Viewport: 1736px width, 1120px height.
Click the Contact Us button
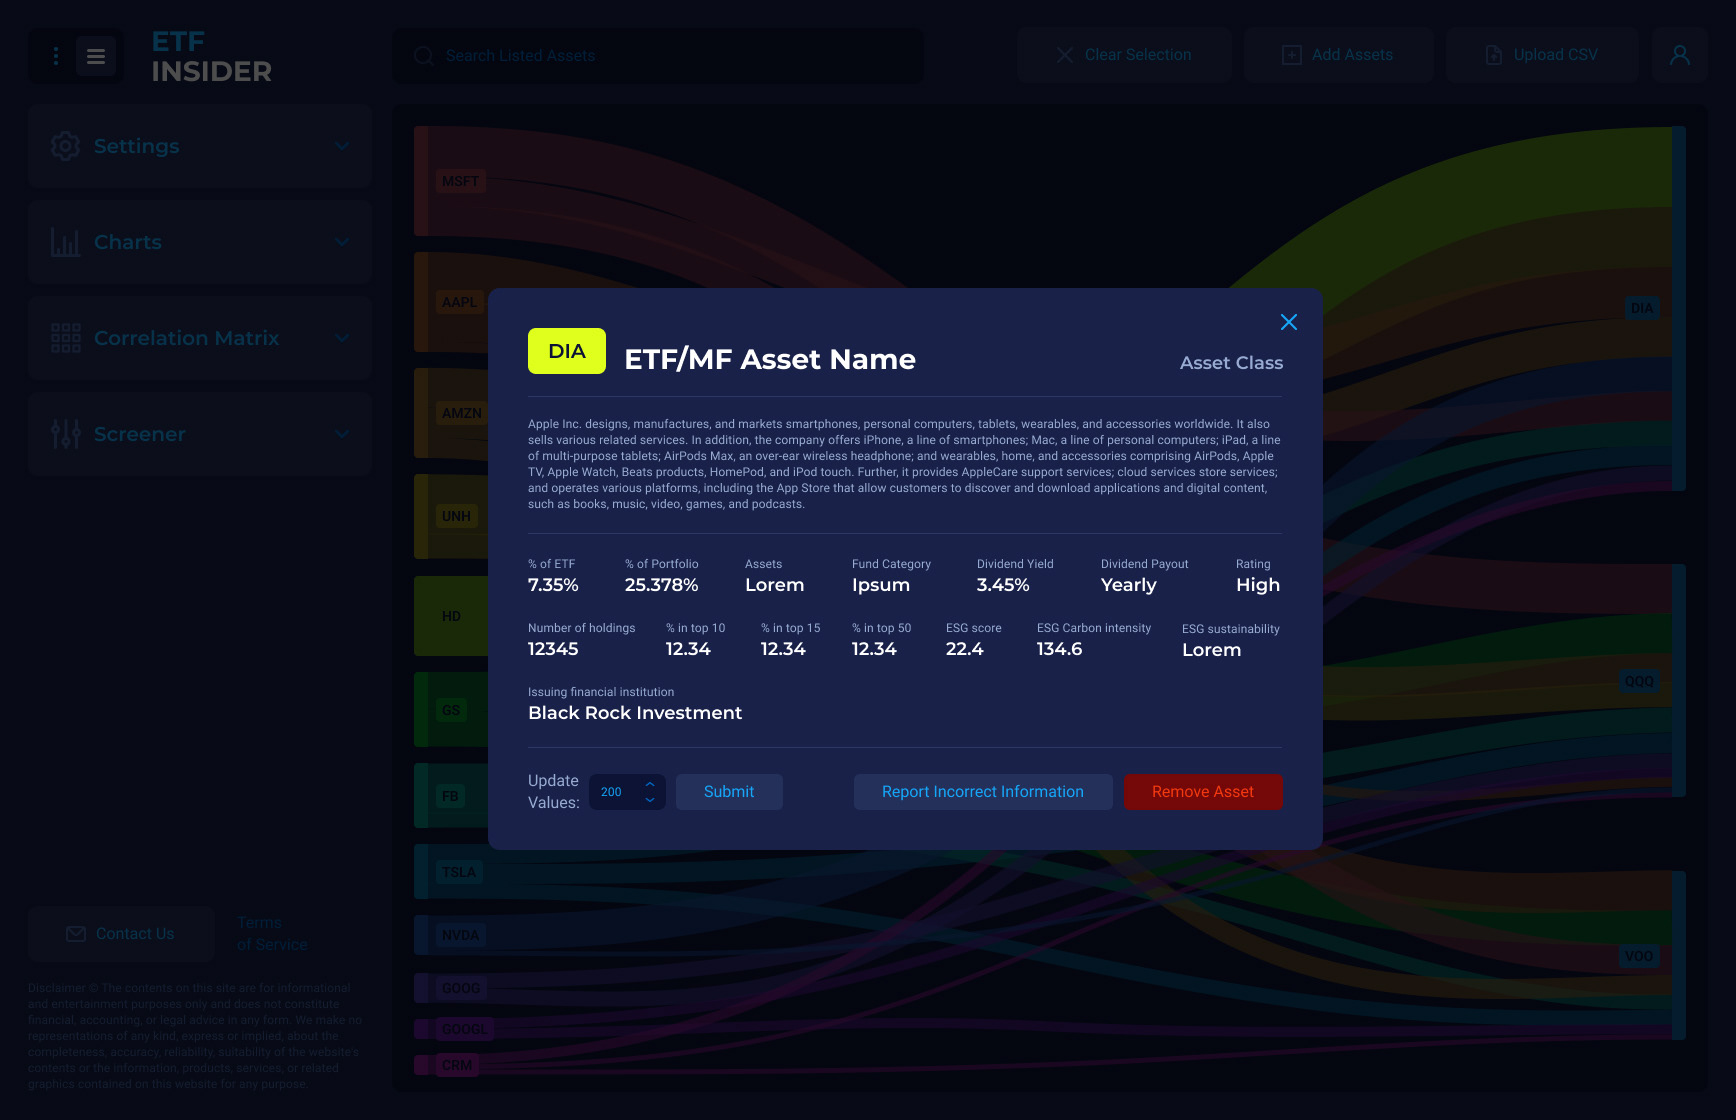[x=121, y=934]
